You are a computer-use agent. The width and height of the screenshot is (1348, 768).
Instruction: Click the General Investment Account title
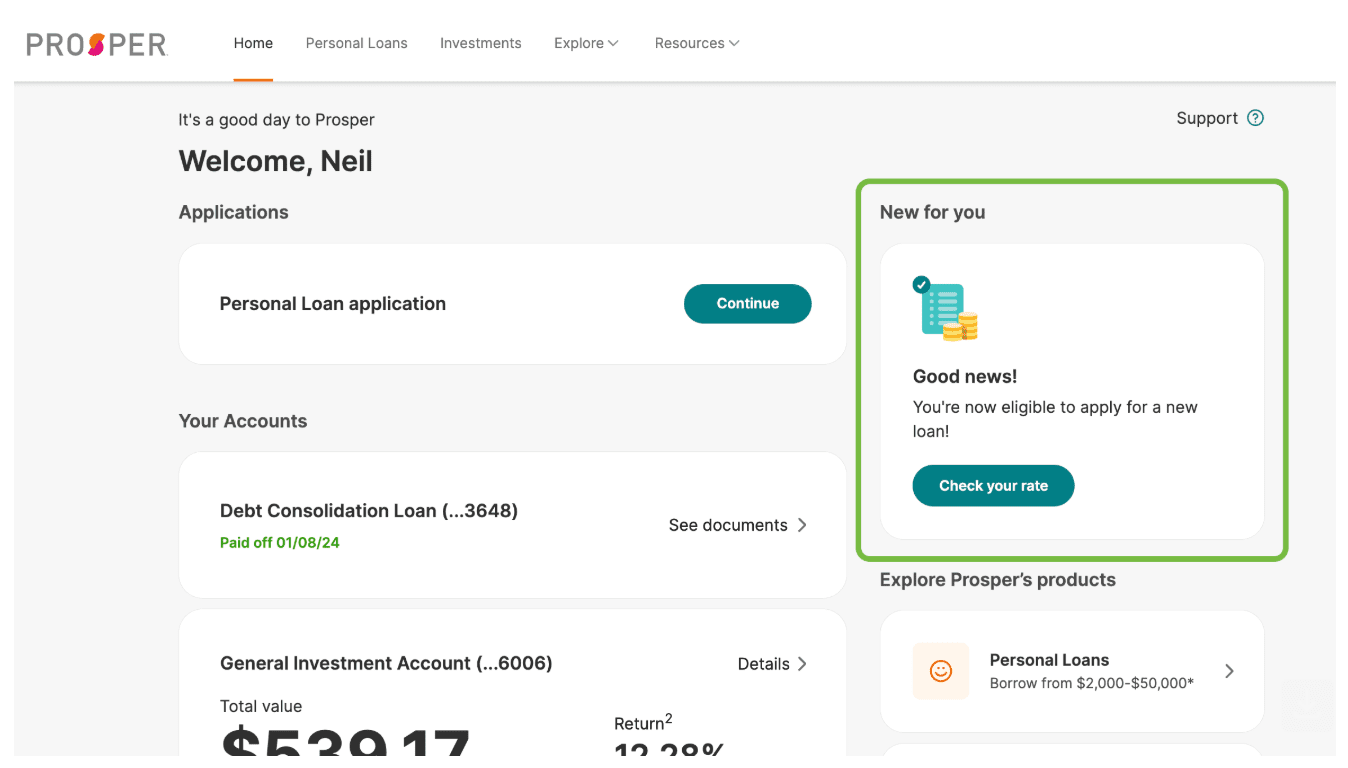pos(385,663)
